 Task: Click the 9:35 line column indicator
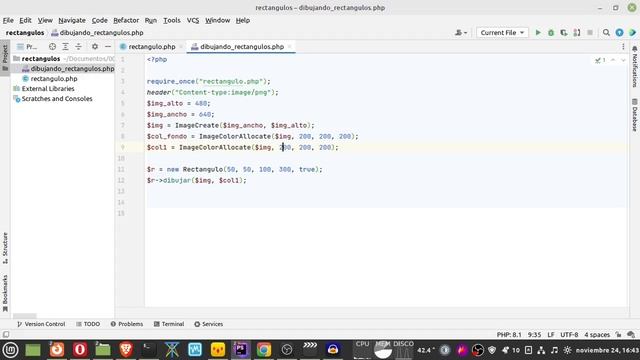[x=534, y=335]
